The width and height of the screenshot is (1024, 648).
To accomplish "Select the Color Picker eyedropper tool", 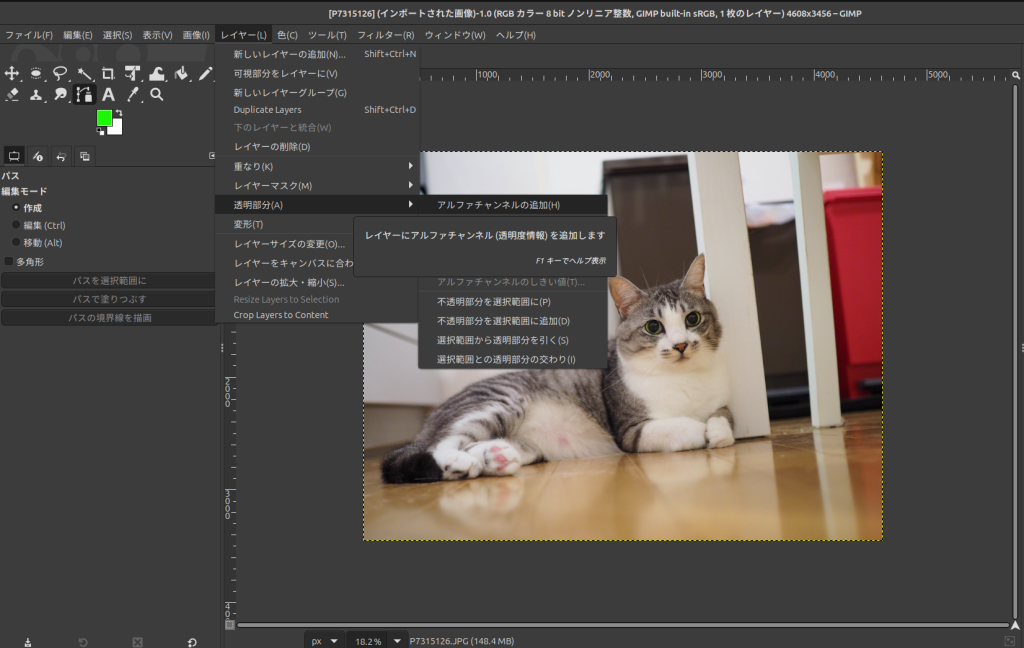I will [x=132, y=95].
